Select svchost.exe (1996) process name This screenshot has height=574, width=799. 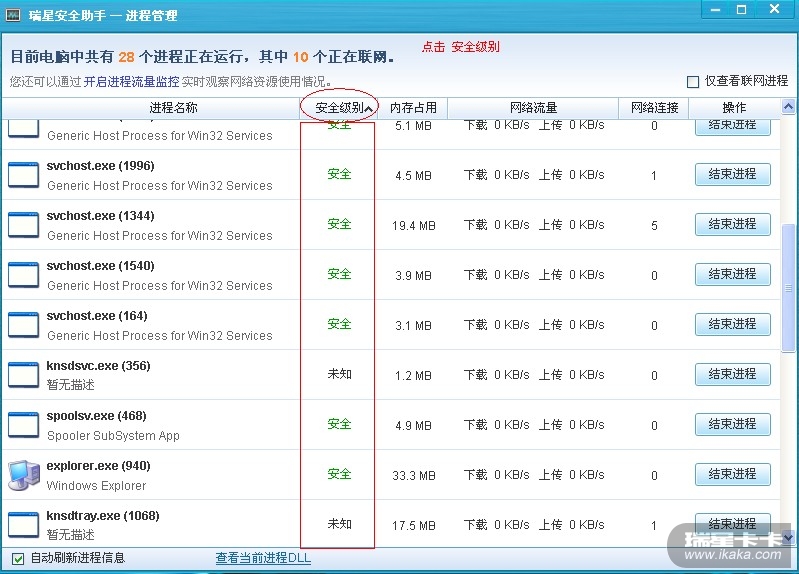(100, 166)
